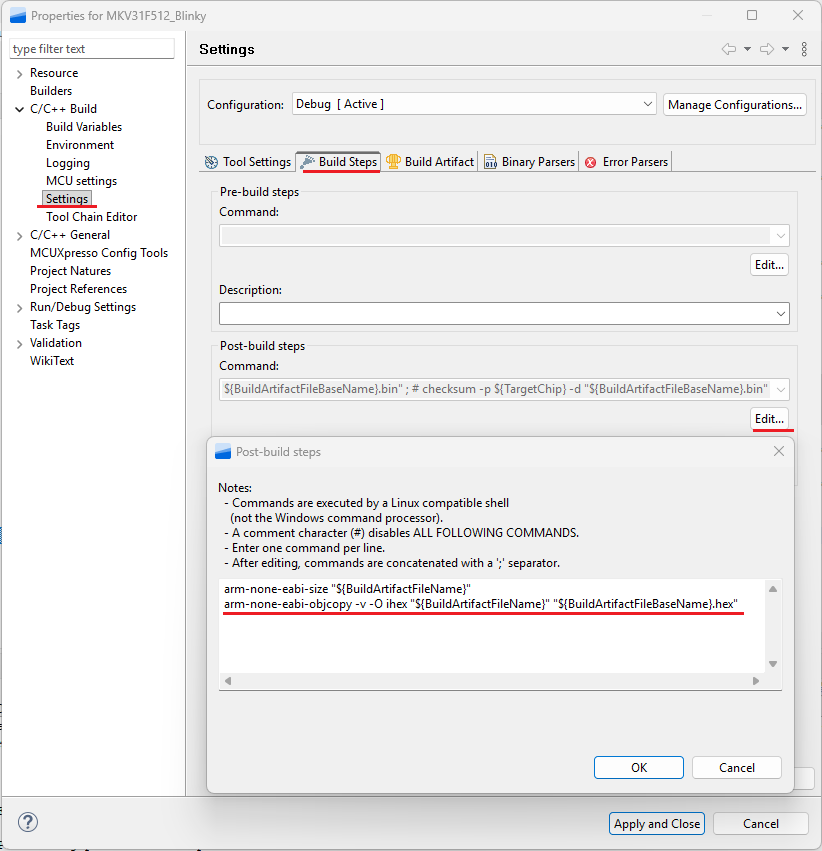
Task: Close the Post-build steps dialog
Action: click(779, 452)
